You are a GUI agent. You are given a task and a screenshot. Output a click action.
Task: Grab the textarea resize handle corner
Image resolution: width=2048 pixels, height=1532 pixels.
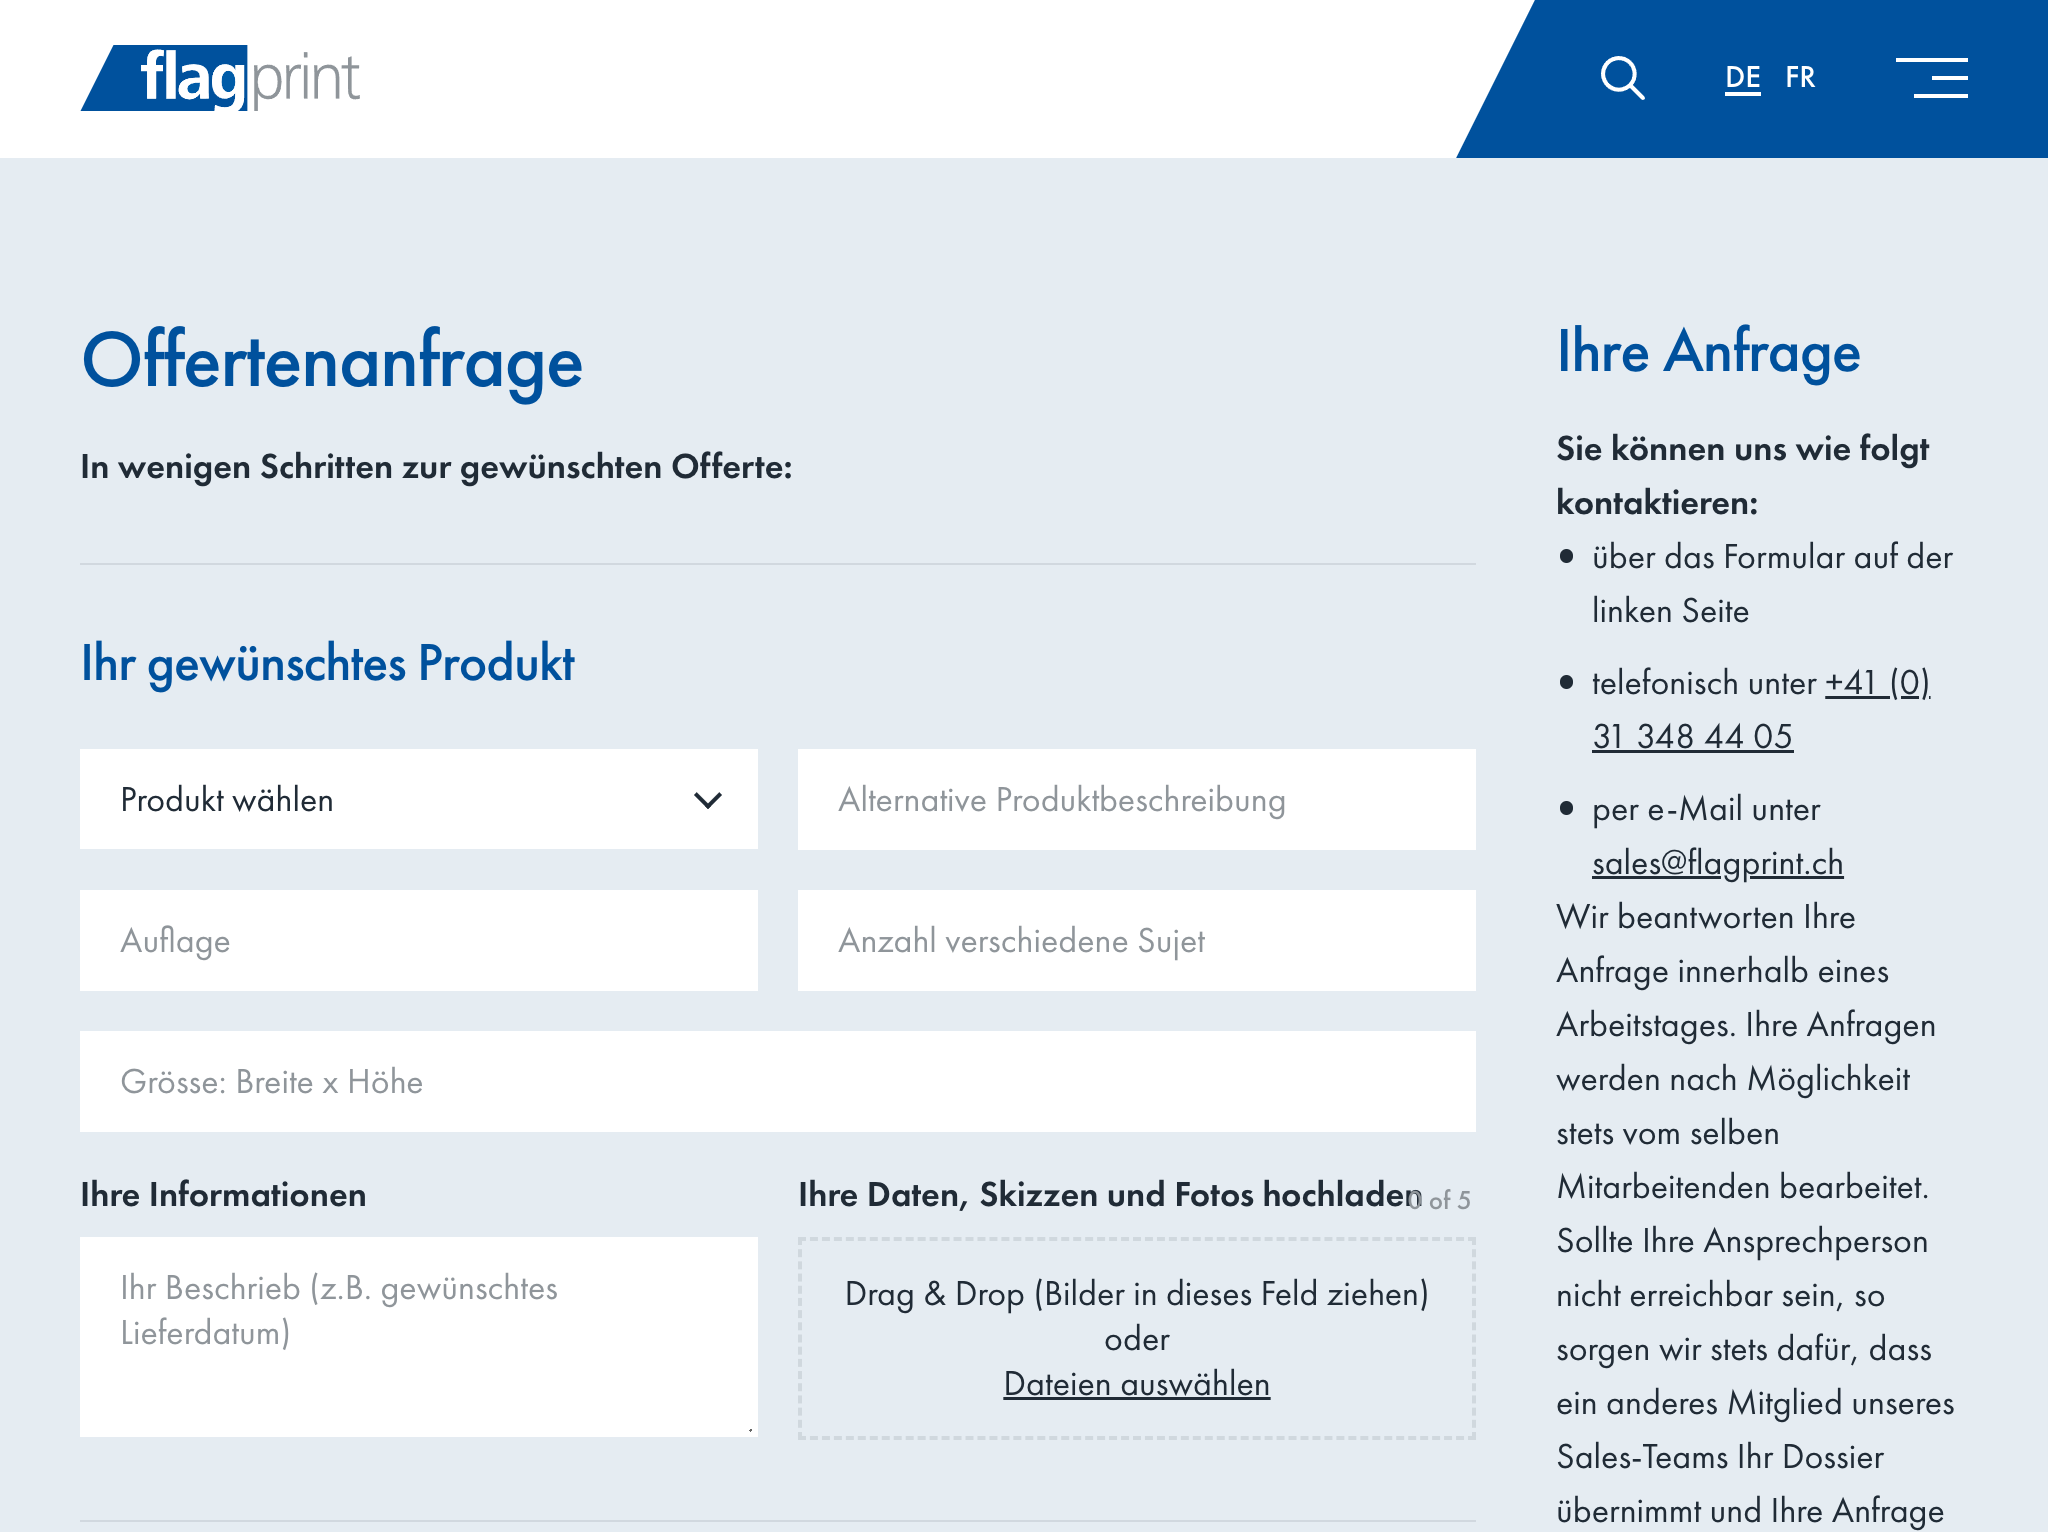pos(750,1430)
